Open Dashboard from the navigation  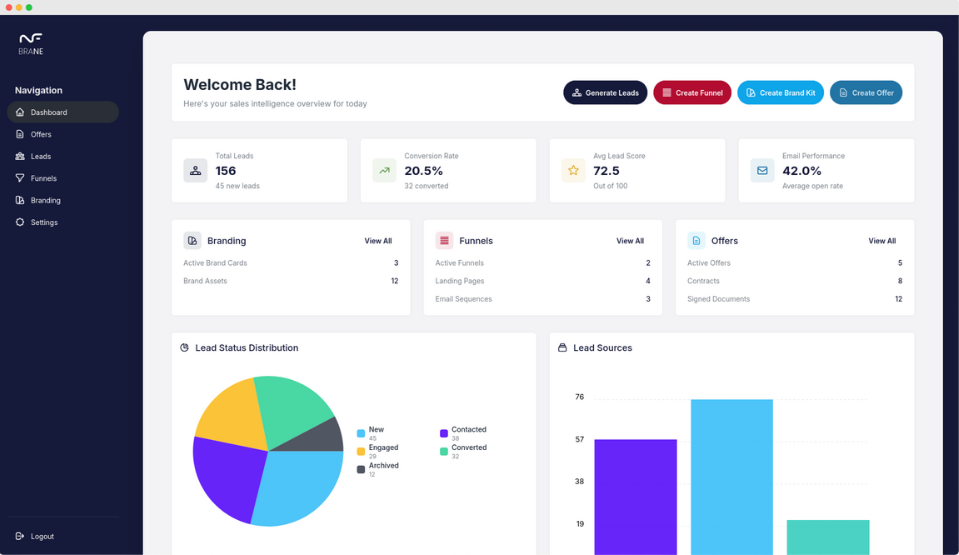point(62,112)
